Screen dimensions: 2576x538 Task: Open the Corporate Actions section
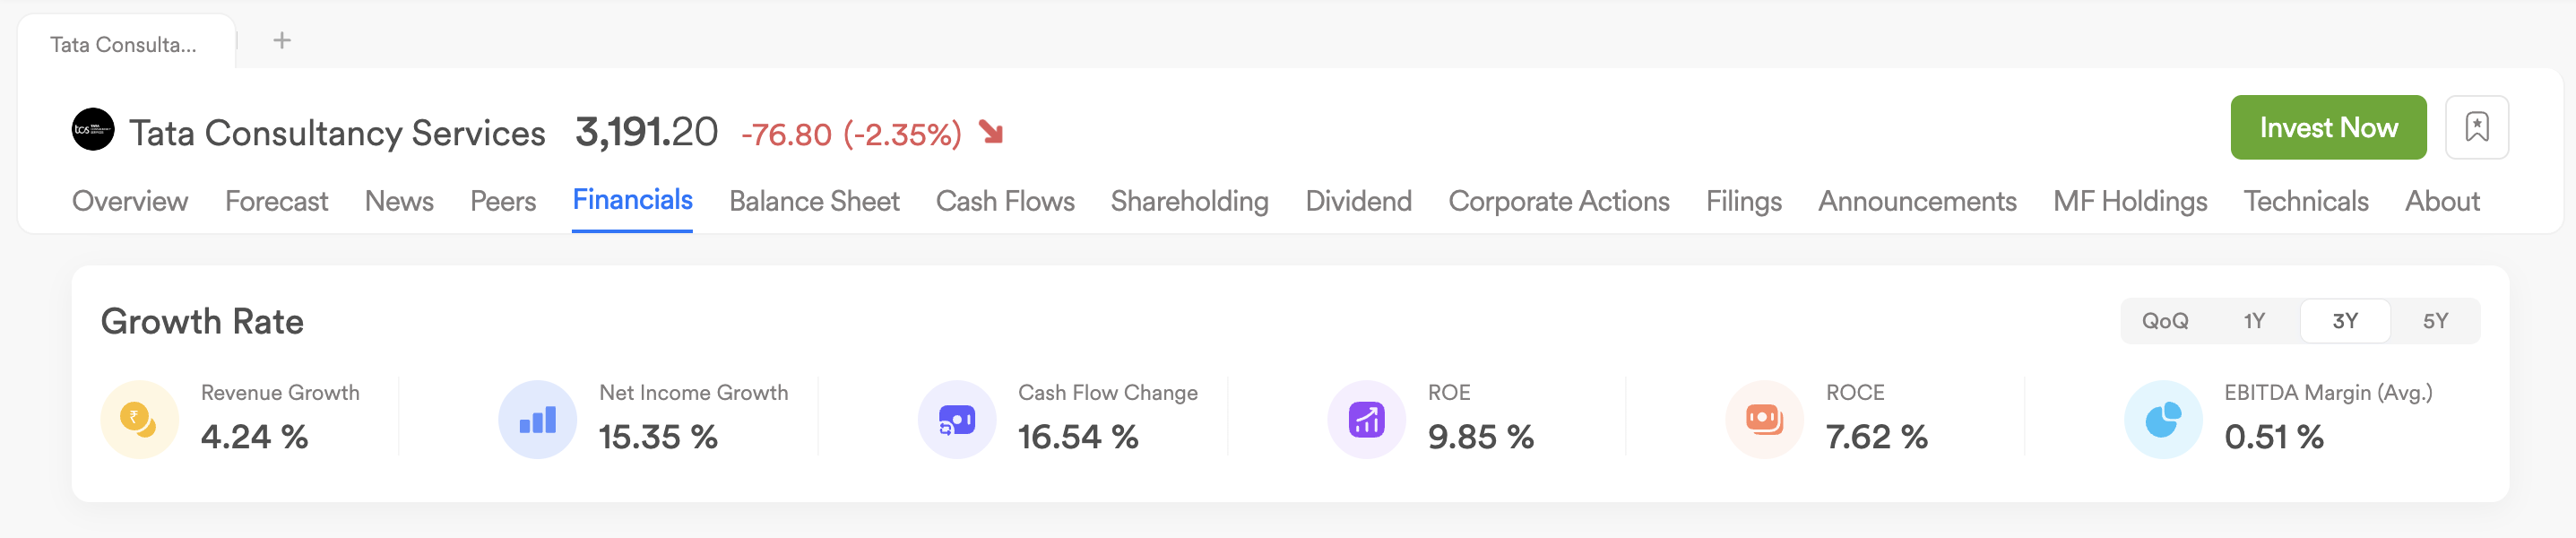[1558, 201]
